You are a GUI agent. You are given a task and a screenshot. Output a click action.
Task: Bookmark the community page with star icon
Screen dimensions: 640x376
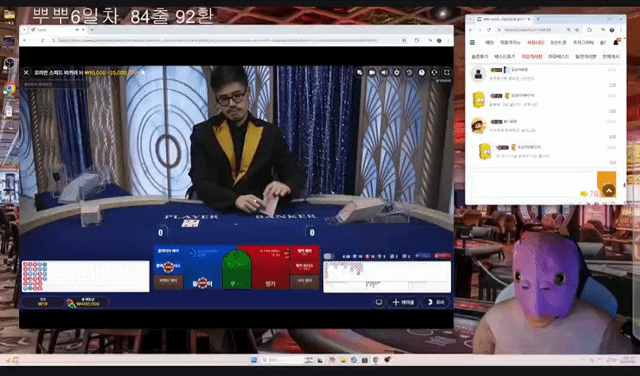click(577, 30)
